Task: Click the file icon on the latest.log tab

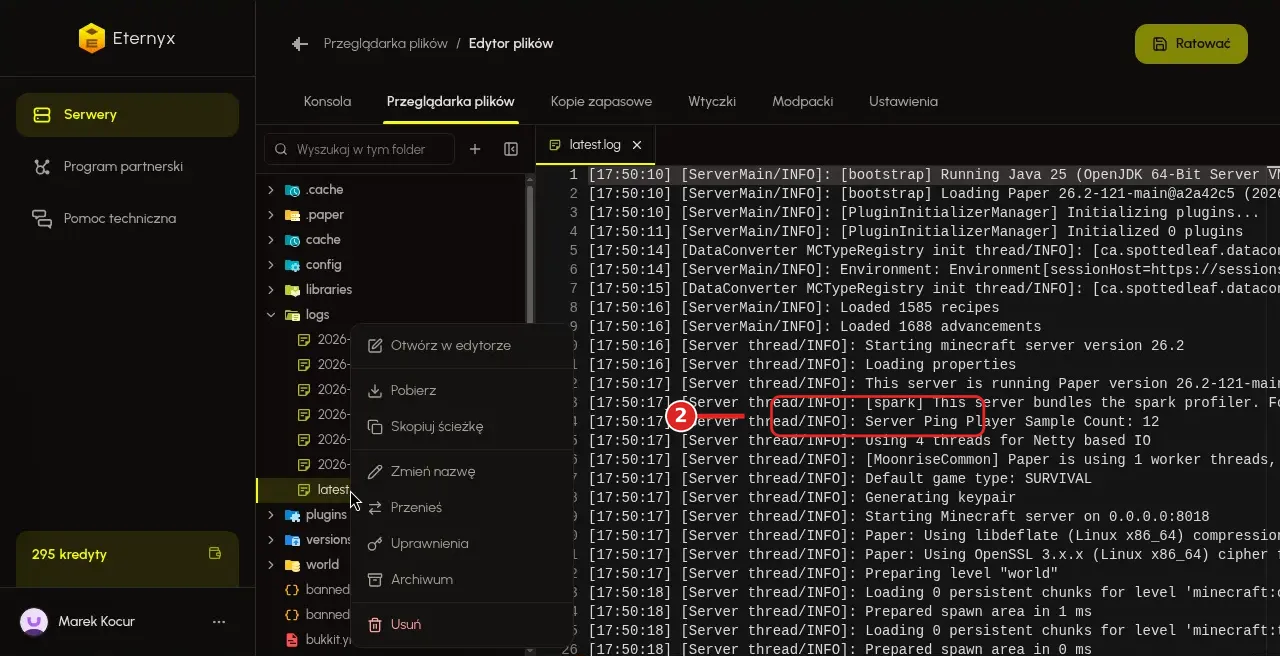Action: [x=555, y=145]
